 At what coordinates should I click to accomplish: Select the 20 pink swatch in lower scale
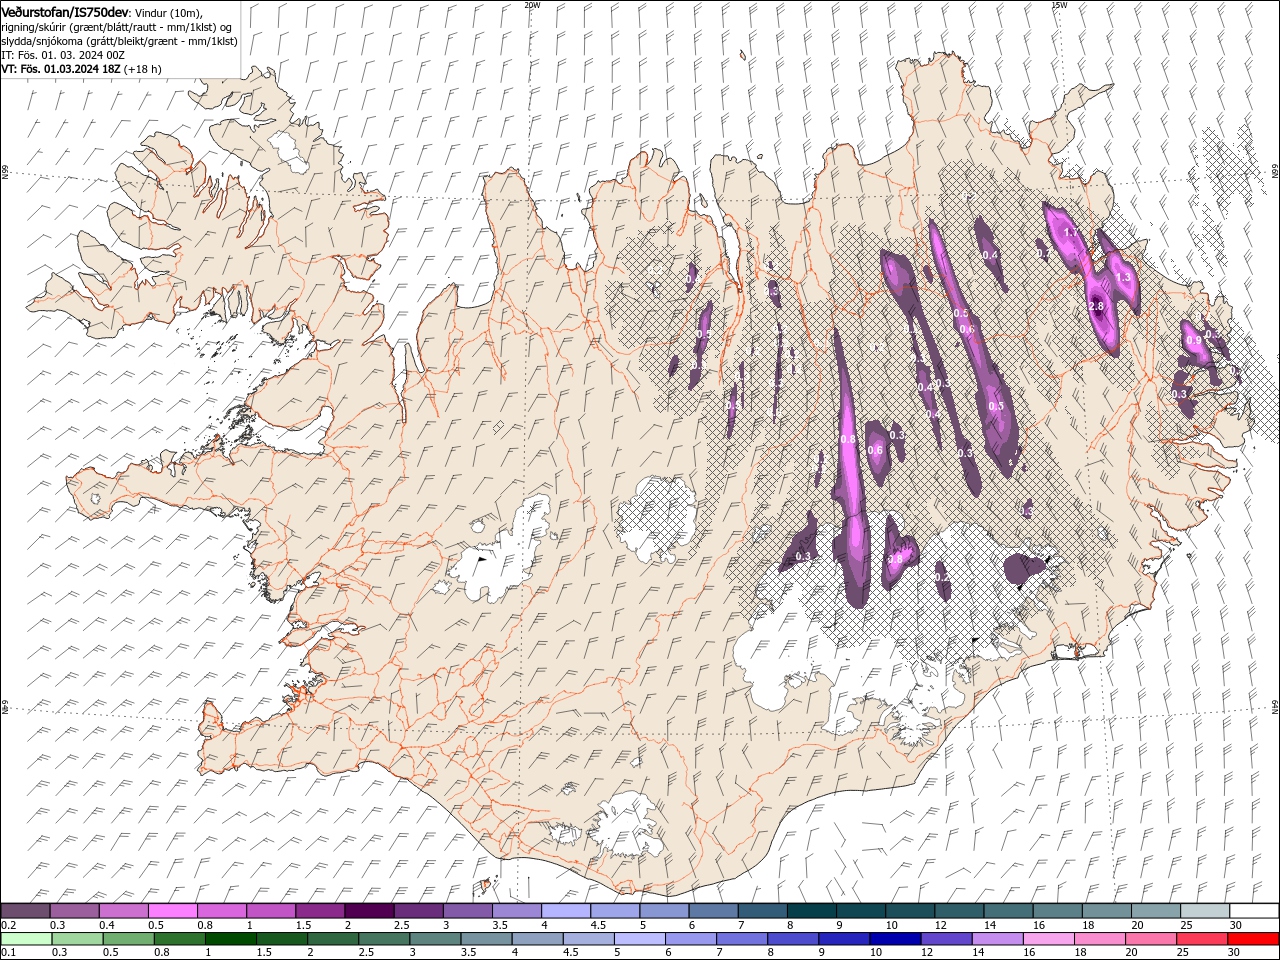coord(1150,939)
